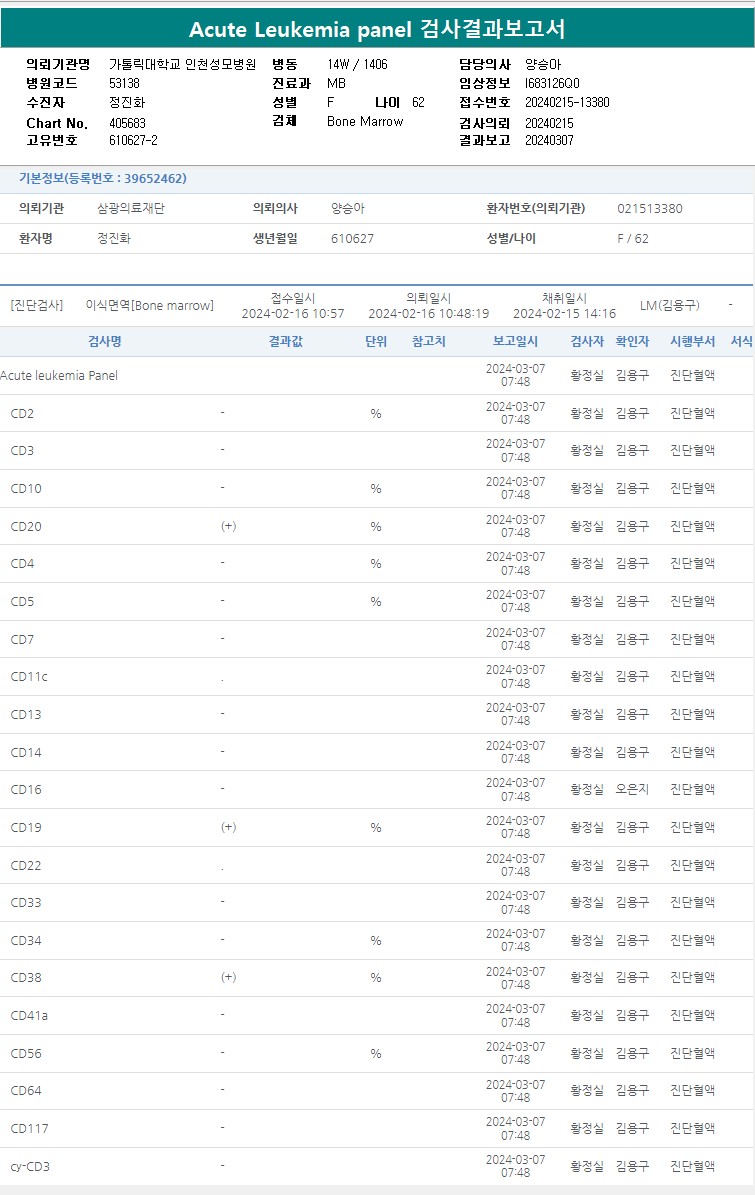
Task: Click confirmer 오은지 in the CD16 row
Action: pos(632,789)
